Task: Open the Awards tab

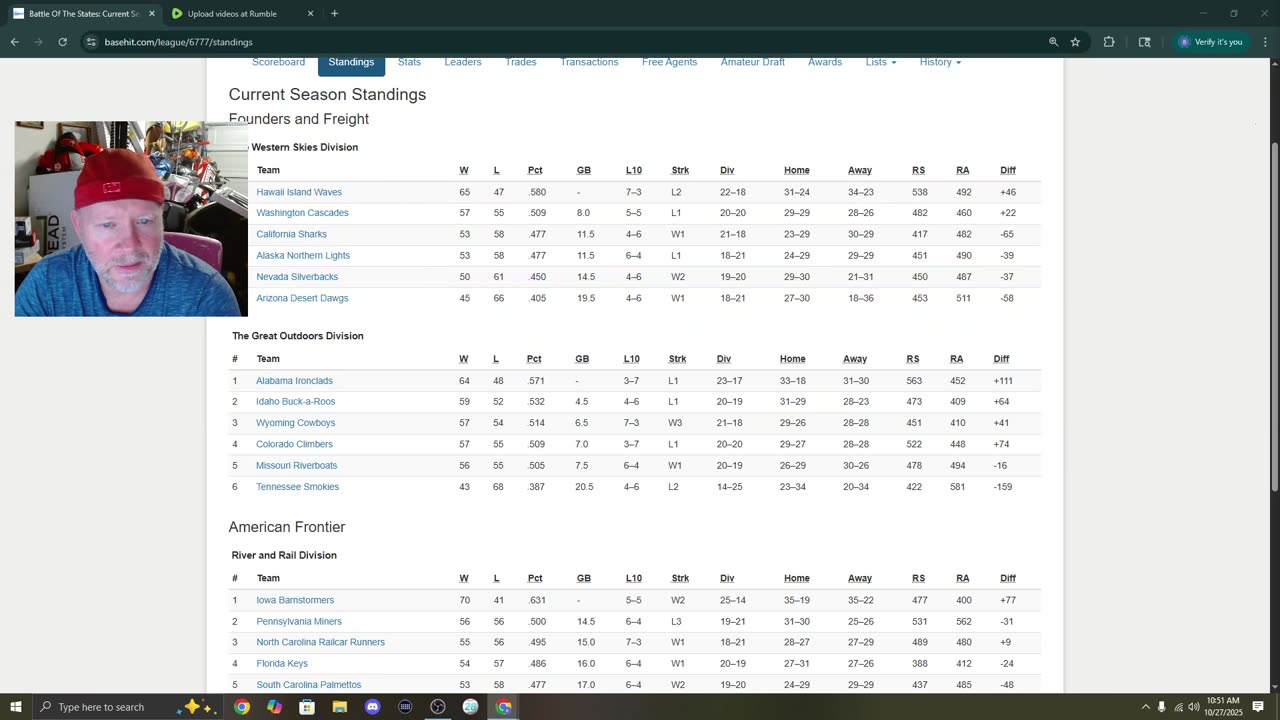Action: pos(825,62)
